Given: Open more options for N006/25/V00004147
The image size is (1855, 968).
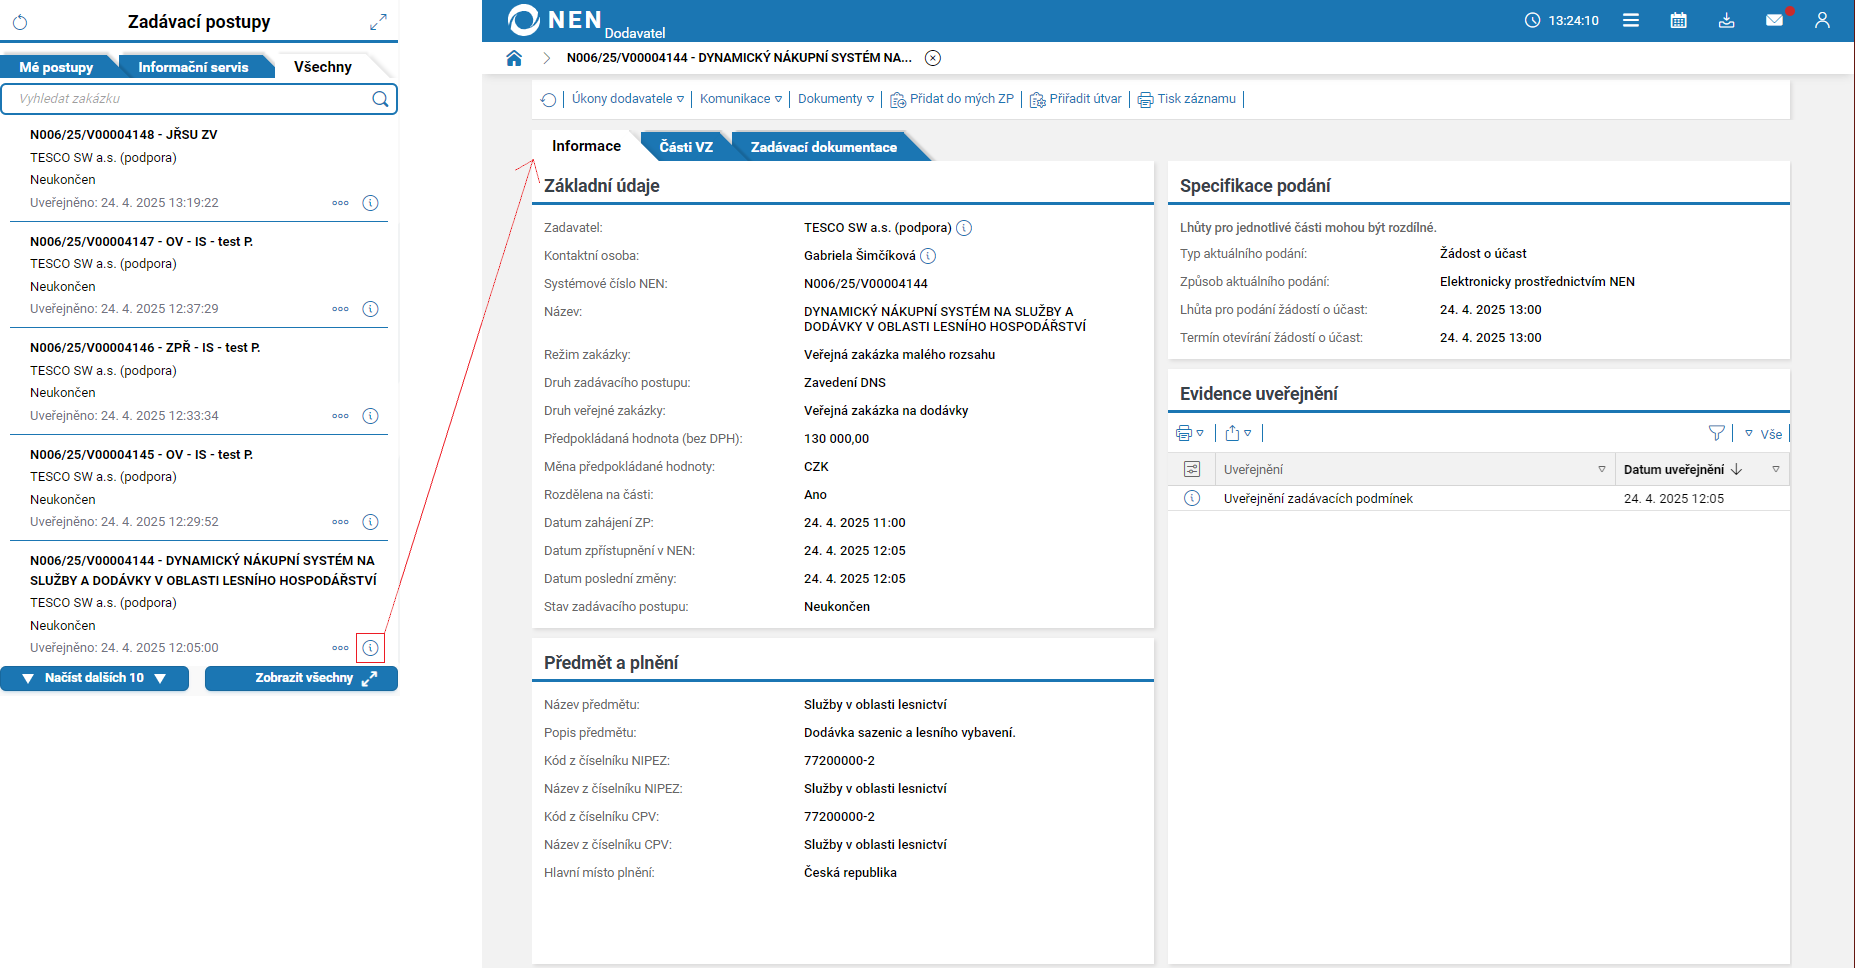Looking at the screenshot, I should (341, 309).
